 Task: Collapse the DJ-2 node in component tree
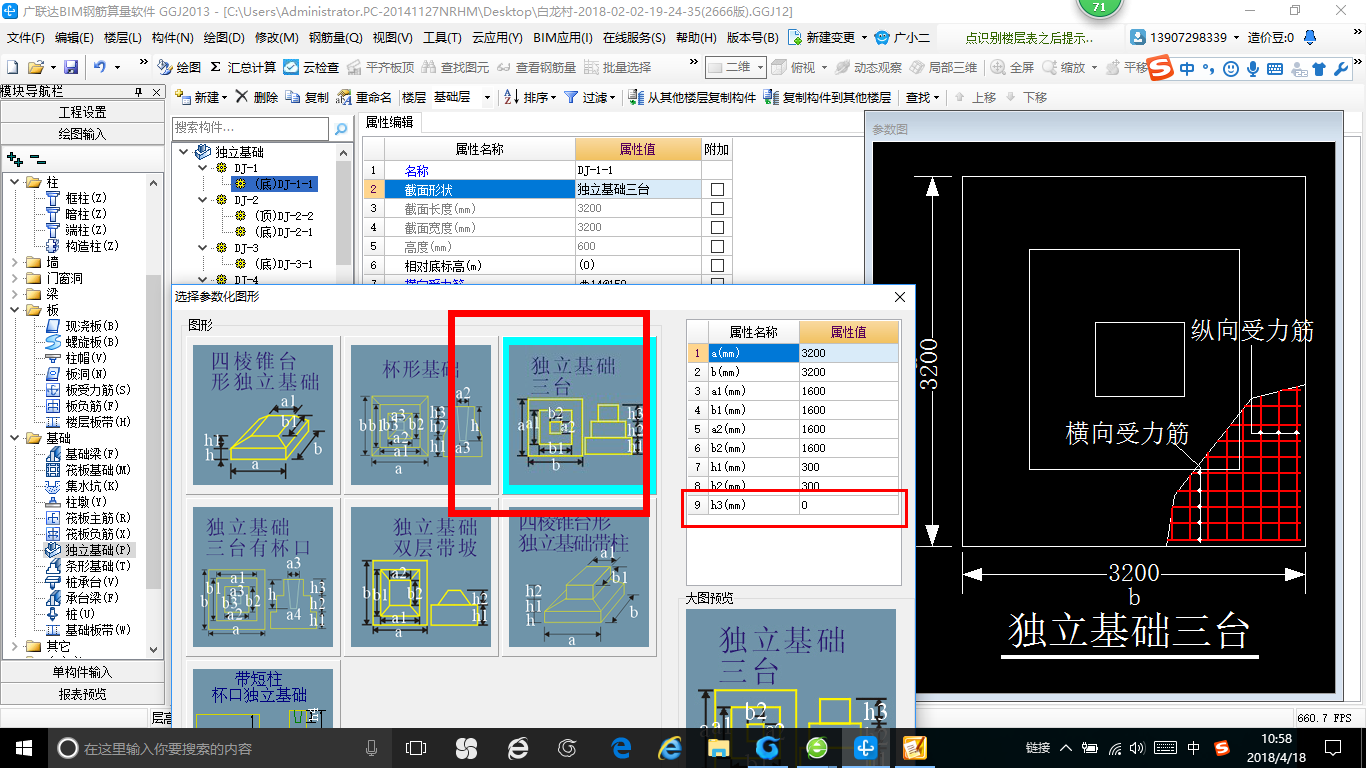[x=205, y=200]
